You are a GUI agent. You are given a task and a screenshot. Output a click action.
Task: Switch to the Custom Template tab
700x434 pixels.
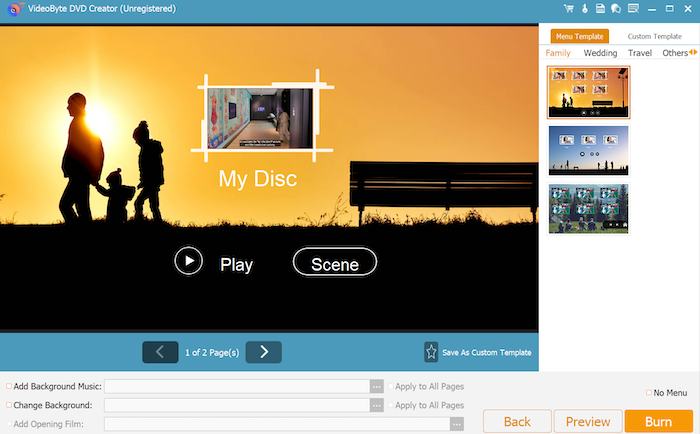coord(654,36)
